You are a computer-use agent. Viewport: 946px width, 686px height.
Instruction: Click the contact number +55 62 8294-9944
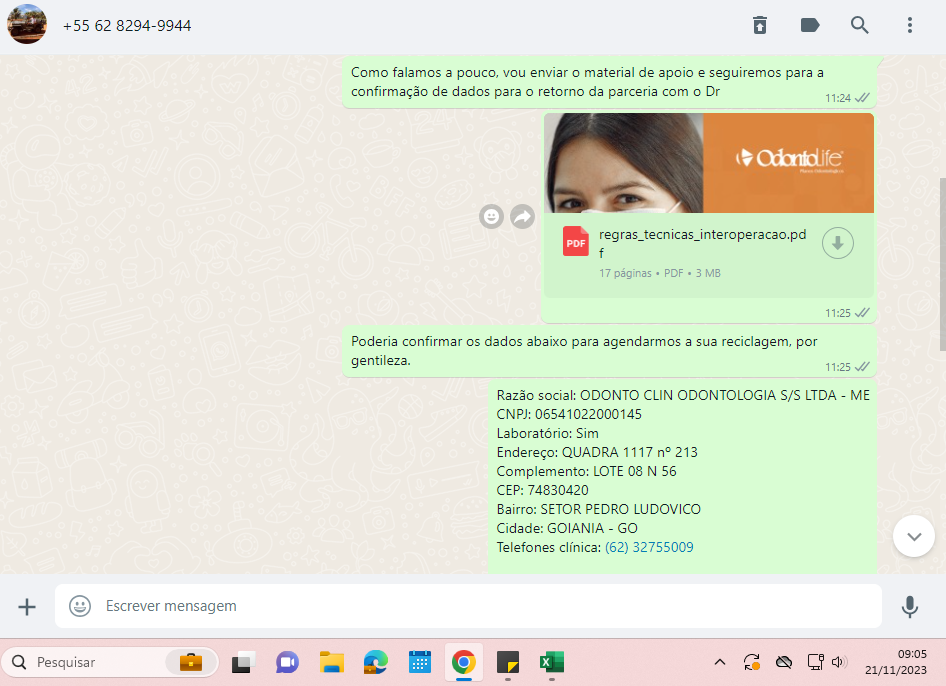pyautogui.click(x=127, y=26)
